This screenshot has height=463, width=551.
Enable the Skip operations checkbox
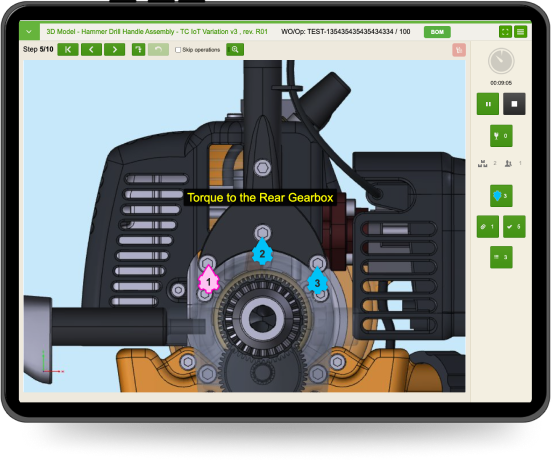coord(178,50)
